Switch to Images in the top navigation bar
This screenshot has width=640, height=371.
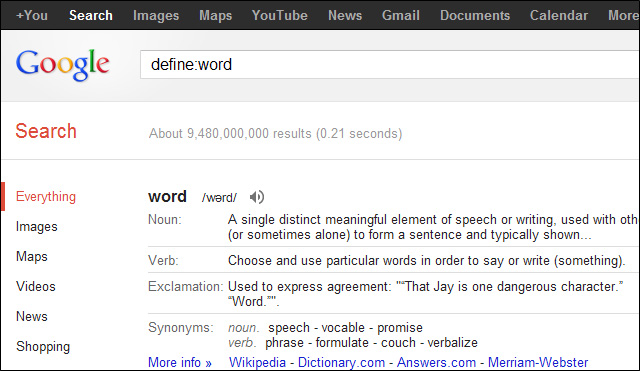pos(156,16)
